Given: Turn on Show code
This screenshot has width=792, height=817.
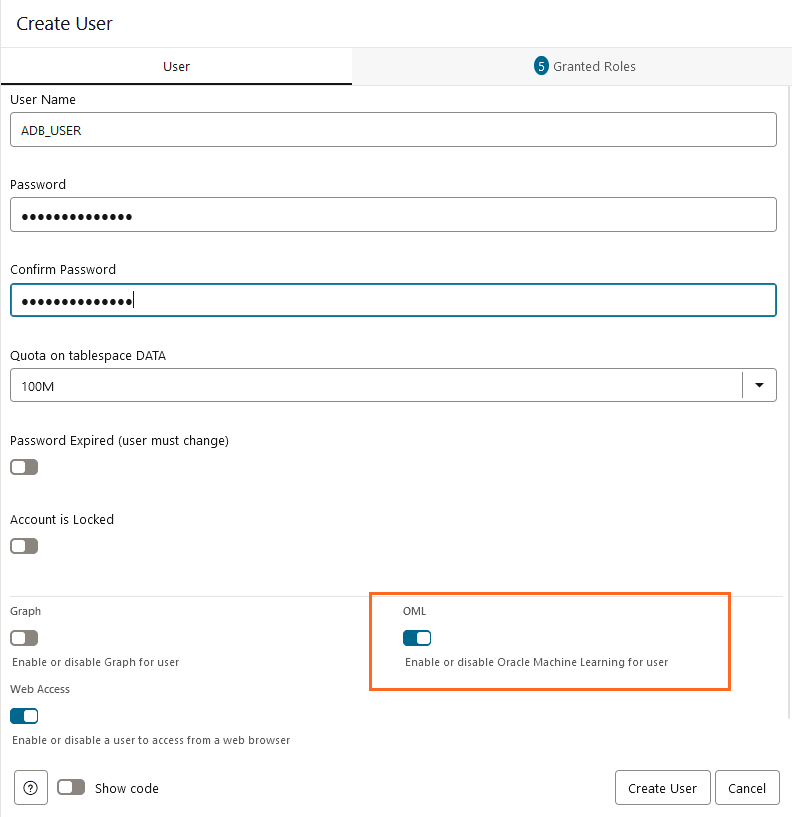Looking at the screenshot, I should click(70, 788).
